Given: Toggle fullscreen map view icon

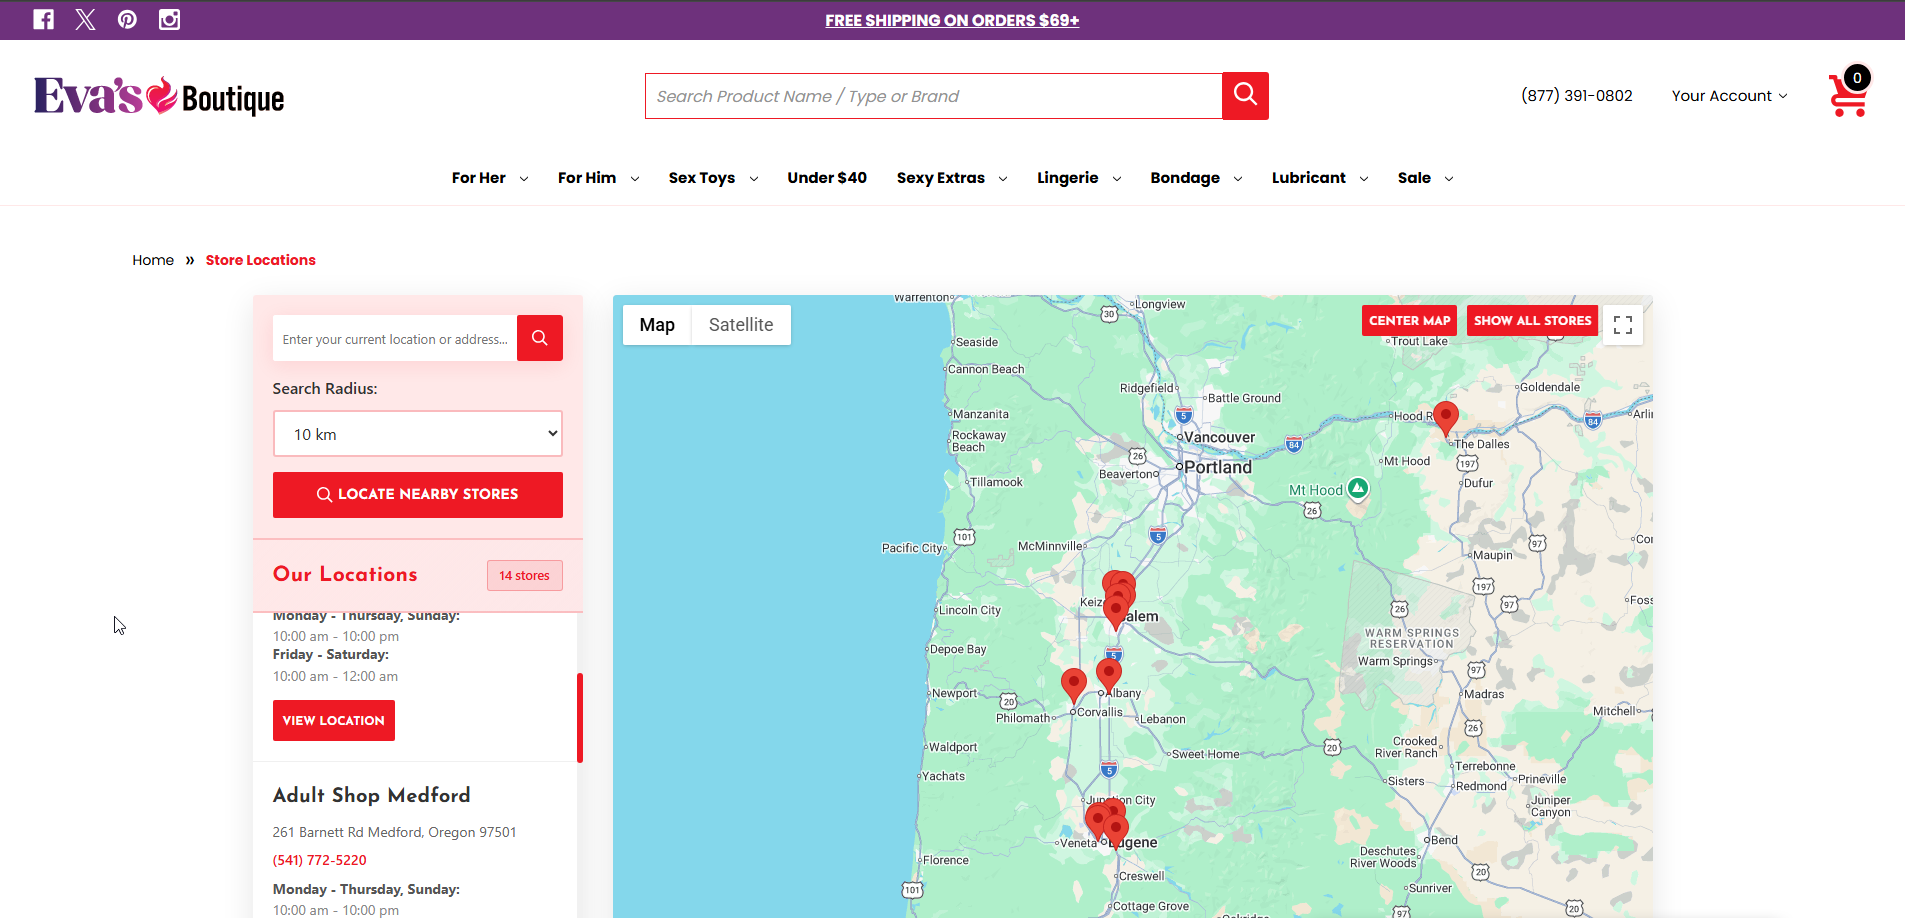Looking at the screenshot, I should coord(1623,325).
